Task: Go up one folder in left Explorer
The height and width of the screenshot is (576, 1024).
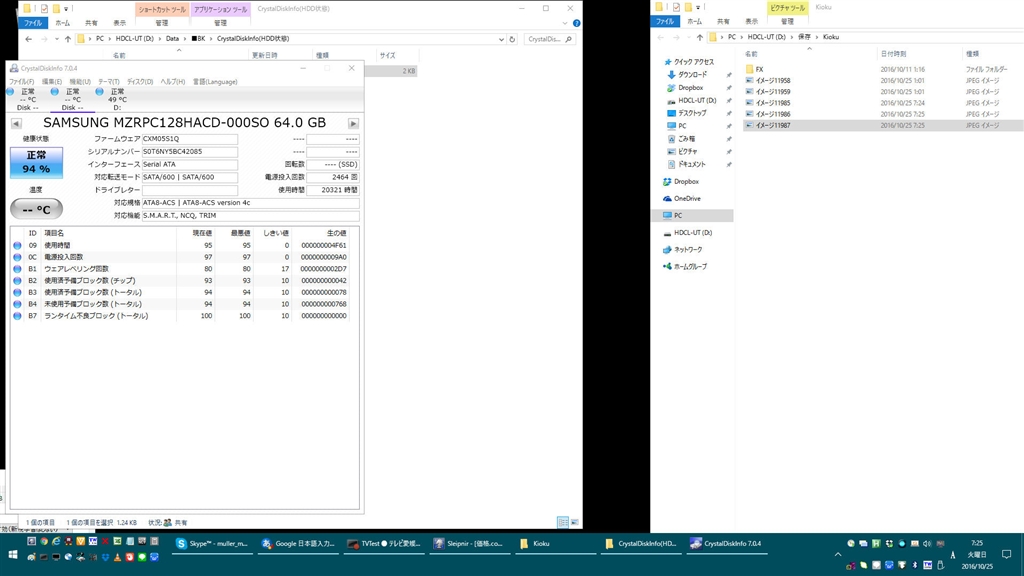Action: (x=68, y=39)
